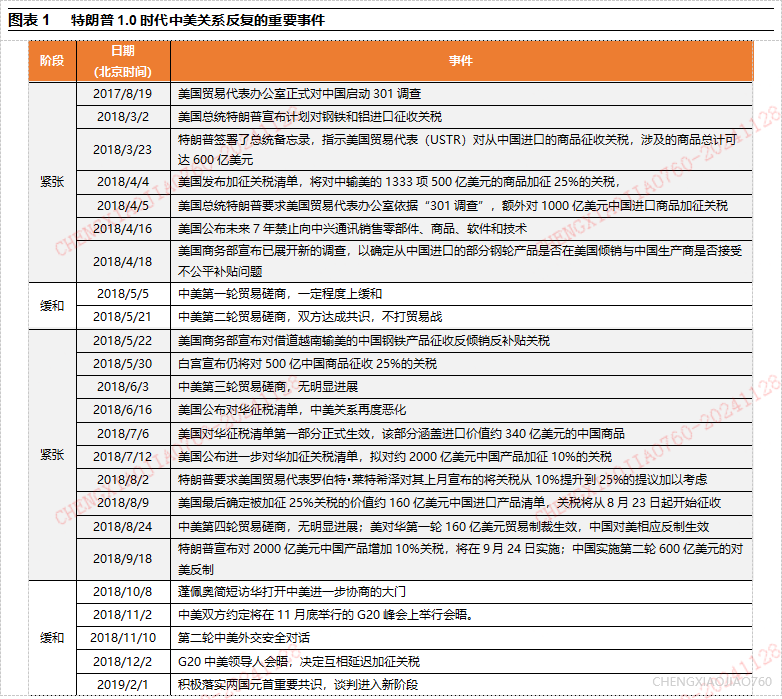Select the date cell 2018/6/16
Screen dimensions: 782x699
123,410
